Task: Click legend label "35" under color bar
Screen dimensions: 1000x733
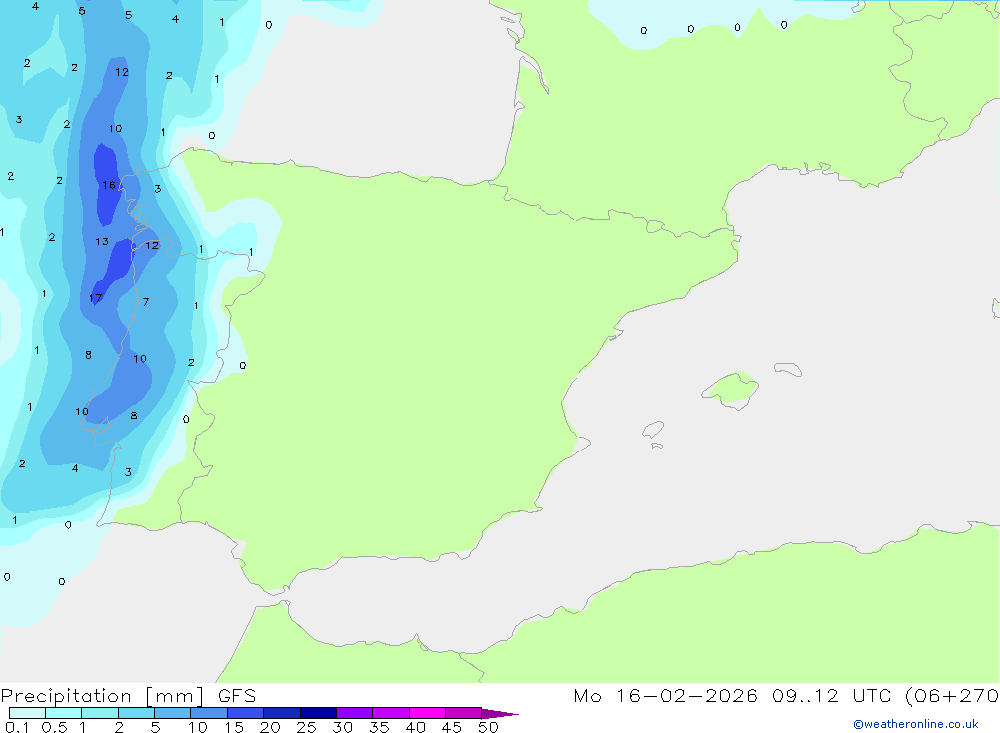Action: point(379,727)
